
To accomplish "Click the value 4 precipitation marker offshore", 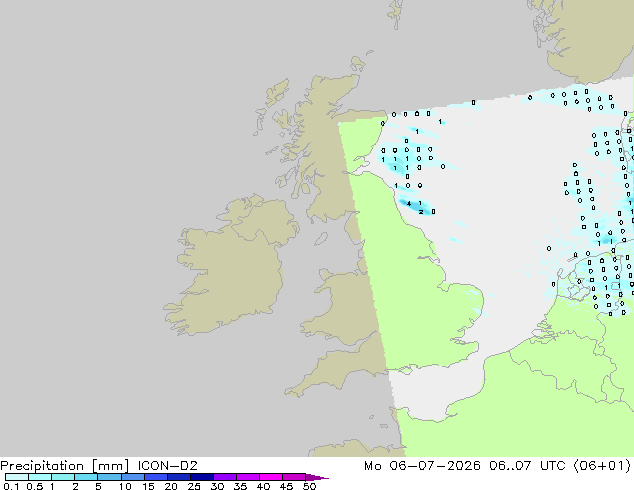I will pos(409,203).
